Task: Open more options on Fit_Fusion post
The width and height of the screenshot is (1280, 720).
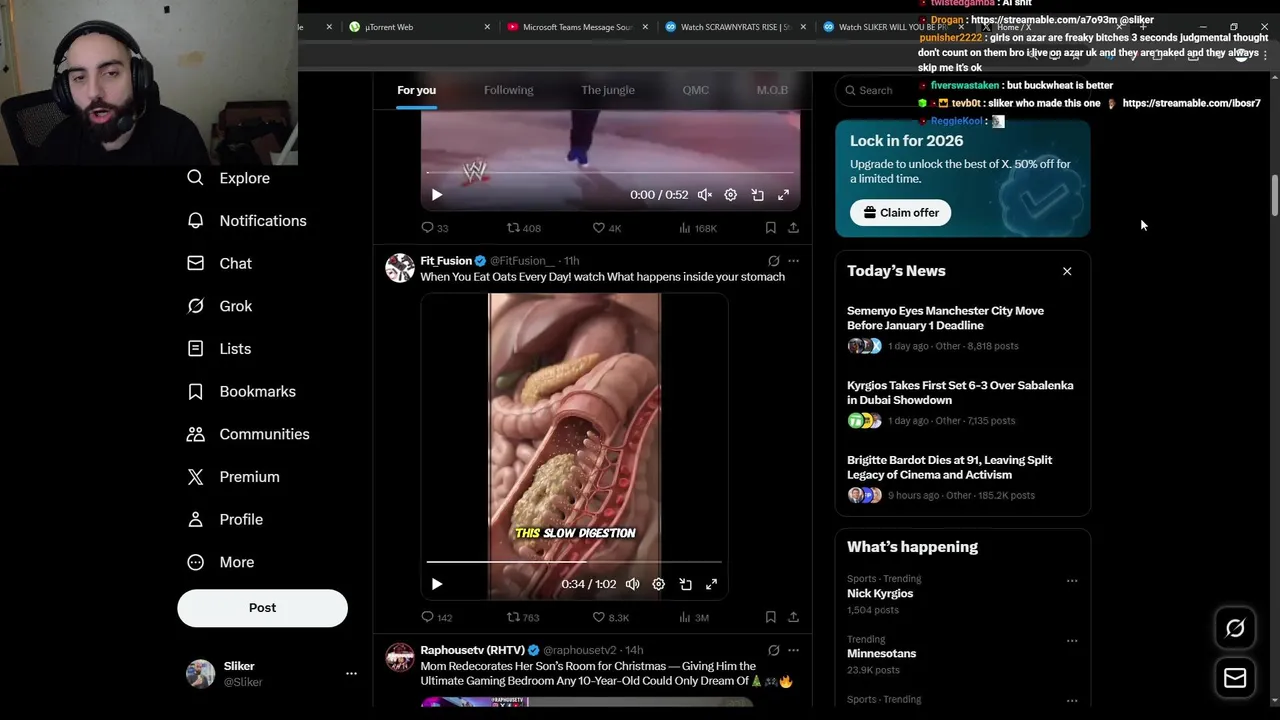Action: [x=793, y=261]
